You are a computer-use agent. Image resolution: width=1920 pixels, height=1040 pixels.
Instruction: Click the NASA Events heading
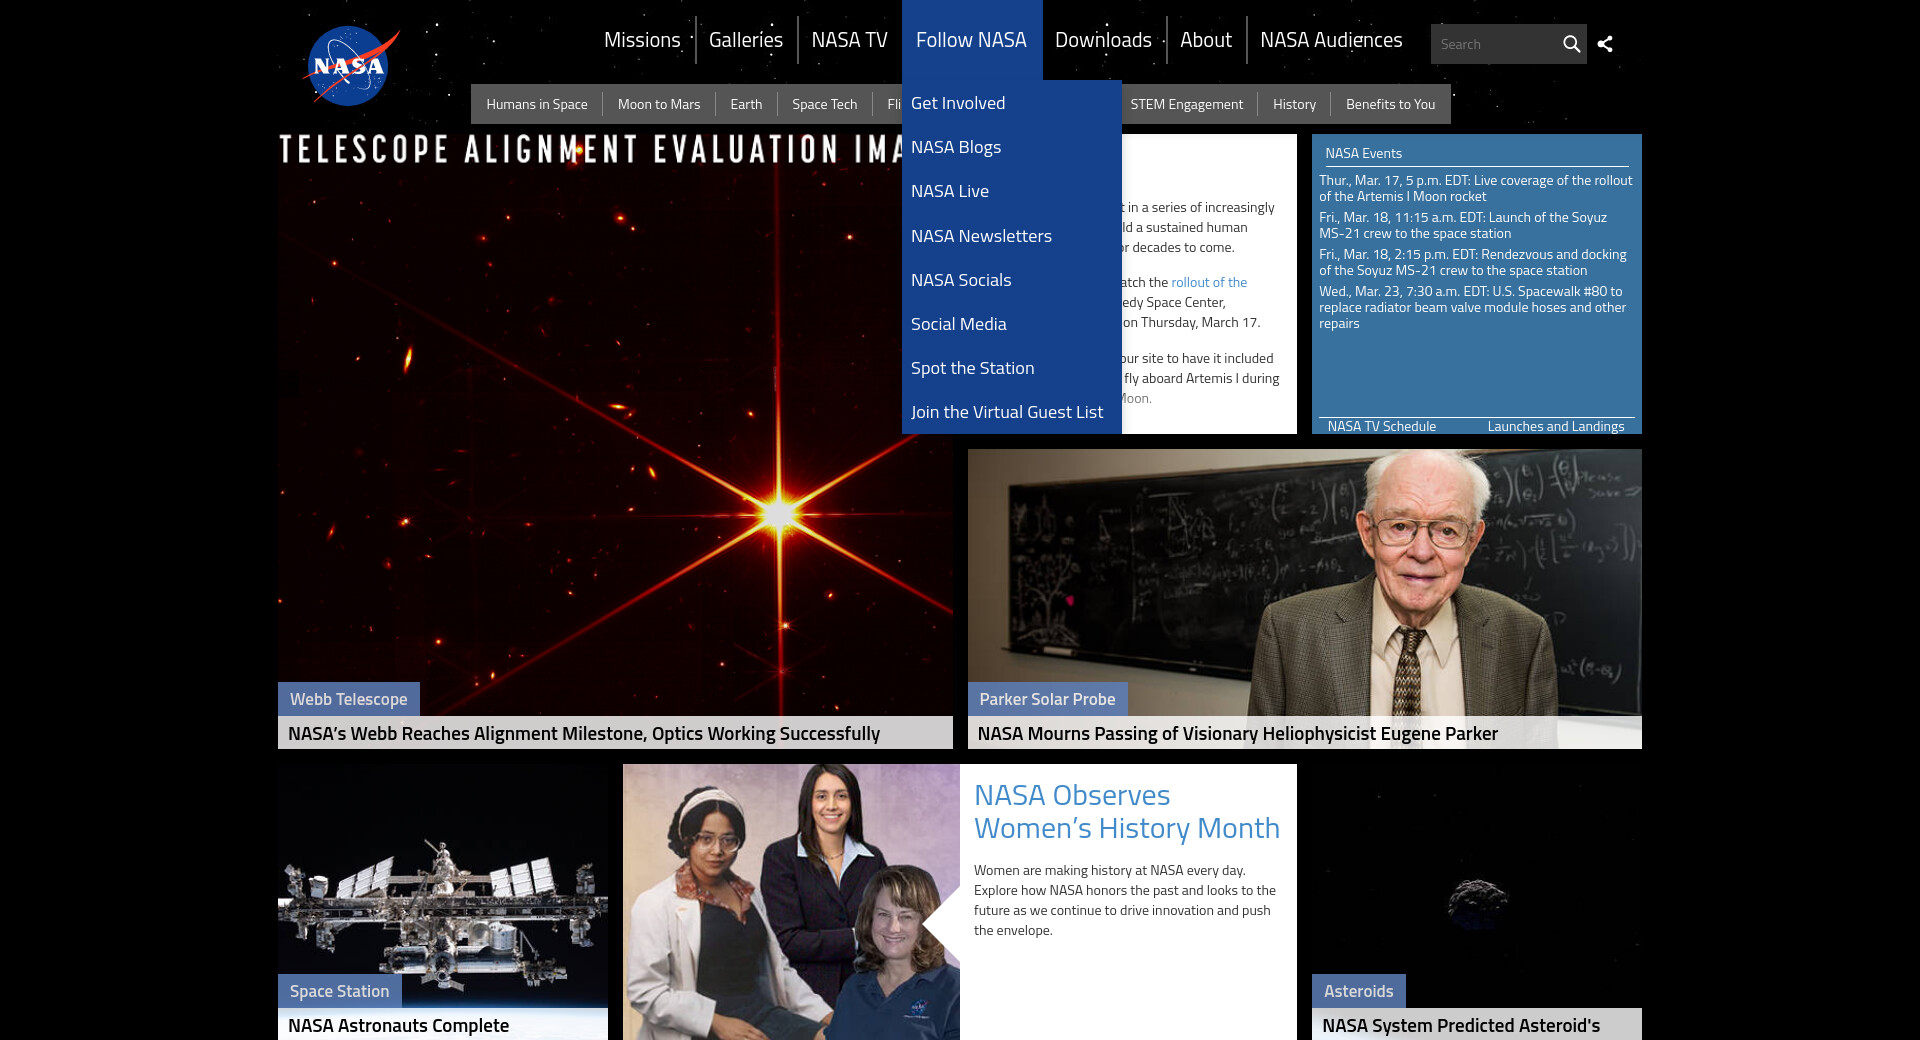click(1363, 153)
